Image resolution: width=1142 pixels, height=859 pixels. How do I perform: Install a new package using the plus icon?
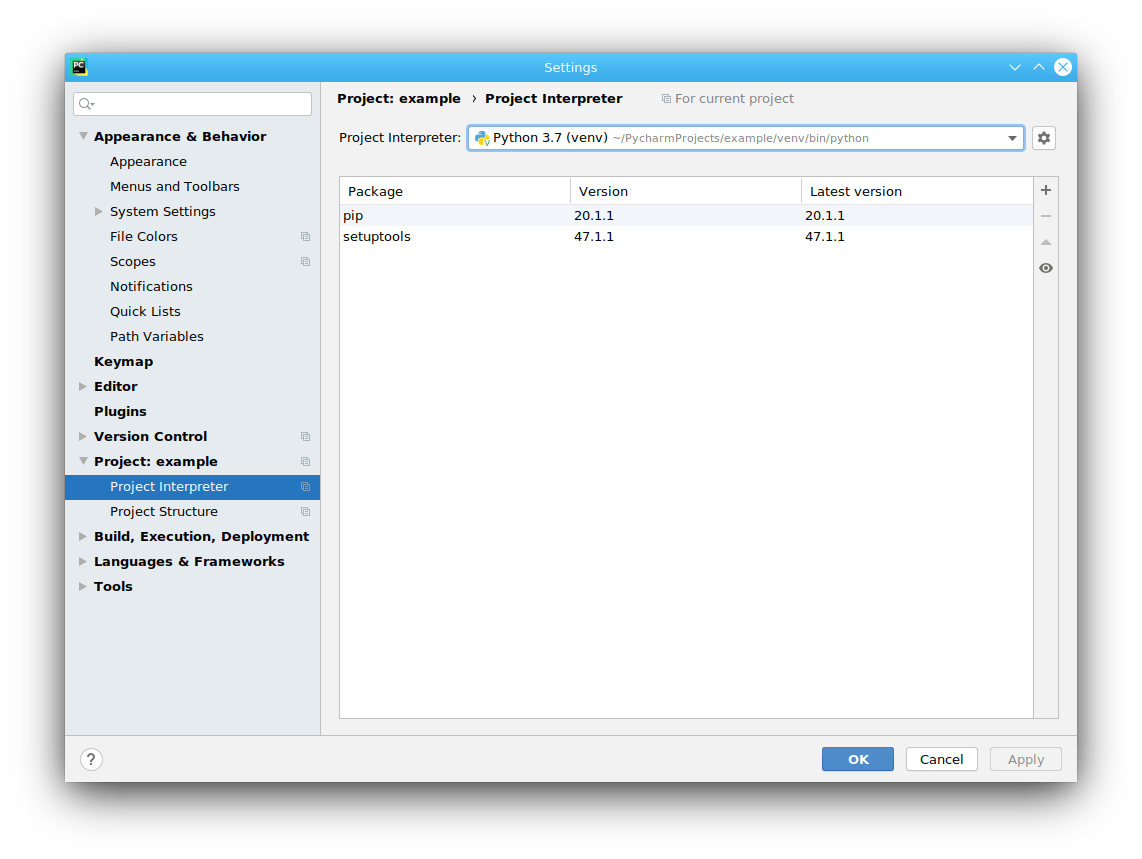coord(1045,190)
